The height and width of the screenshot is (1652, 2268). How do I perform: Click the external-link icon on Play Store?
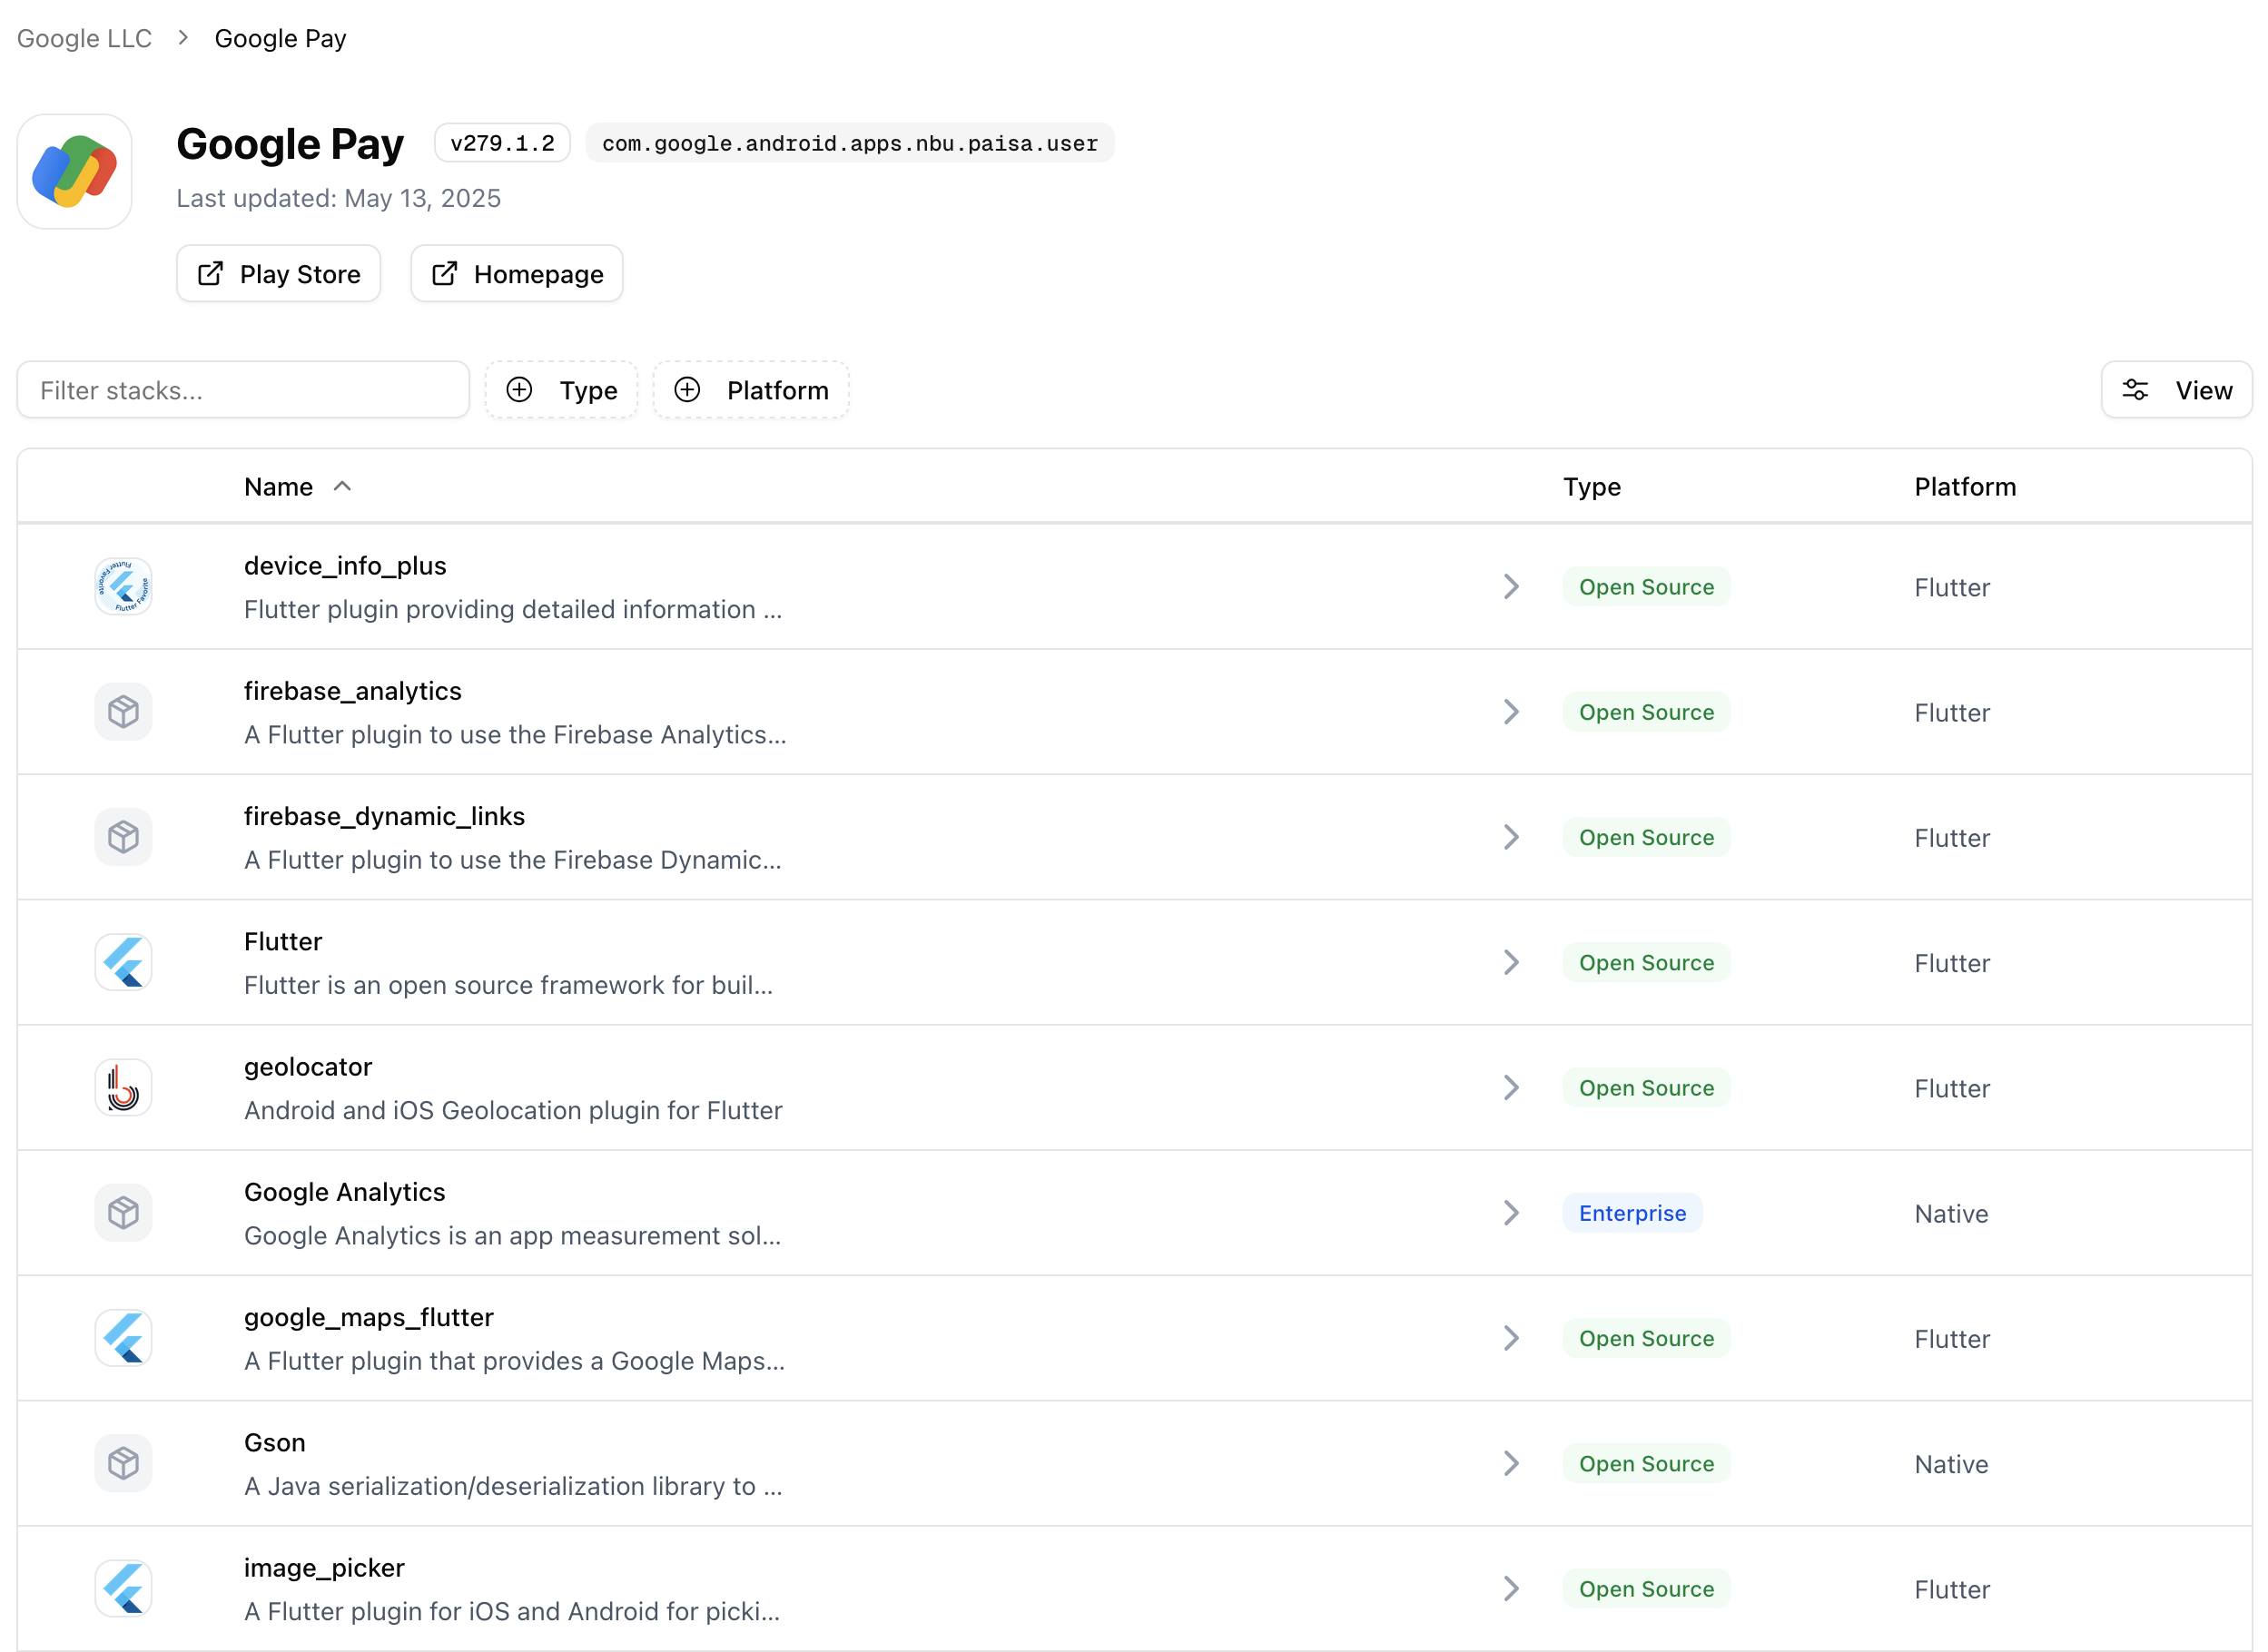point(210,273)
